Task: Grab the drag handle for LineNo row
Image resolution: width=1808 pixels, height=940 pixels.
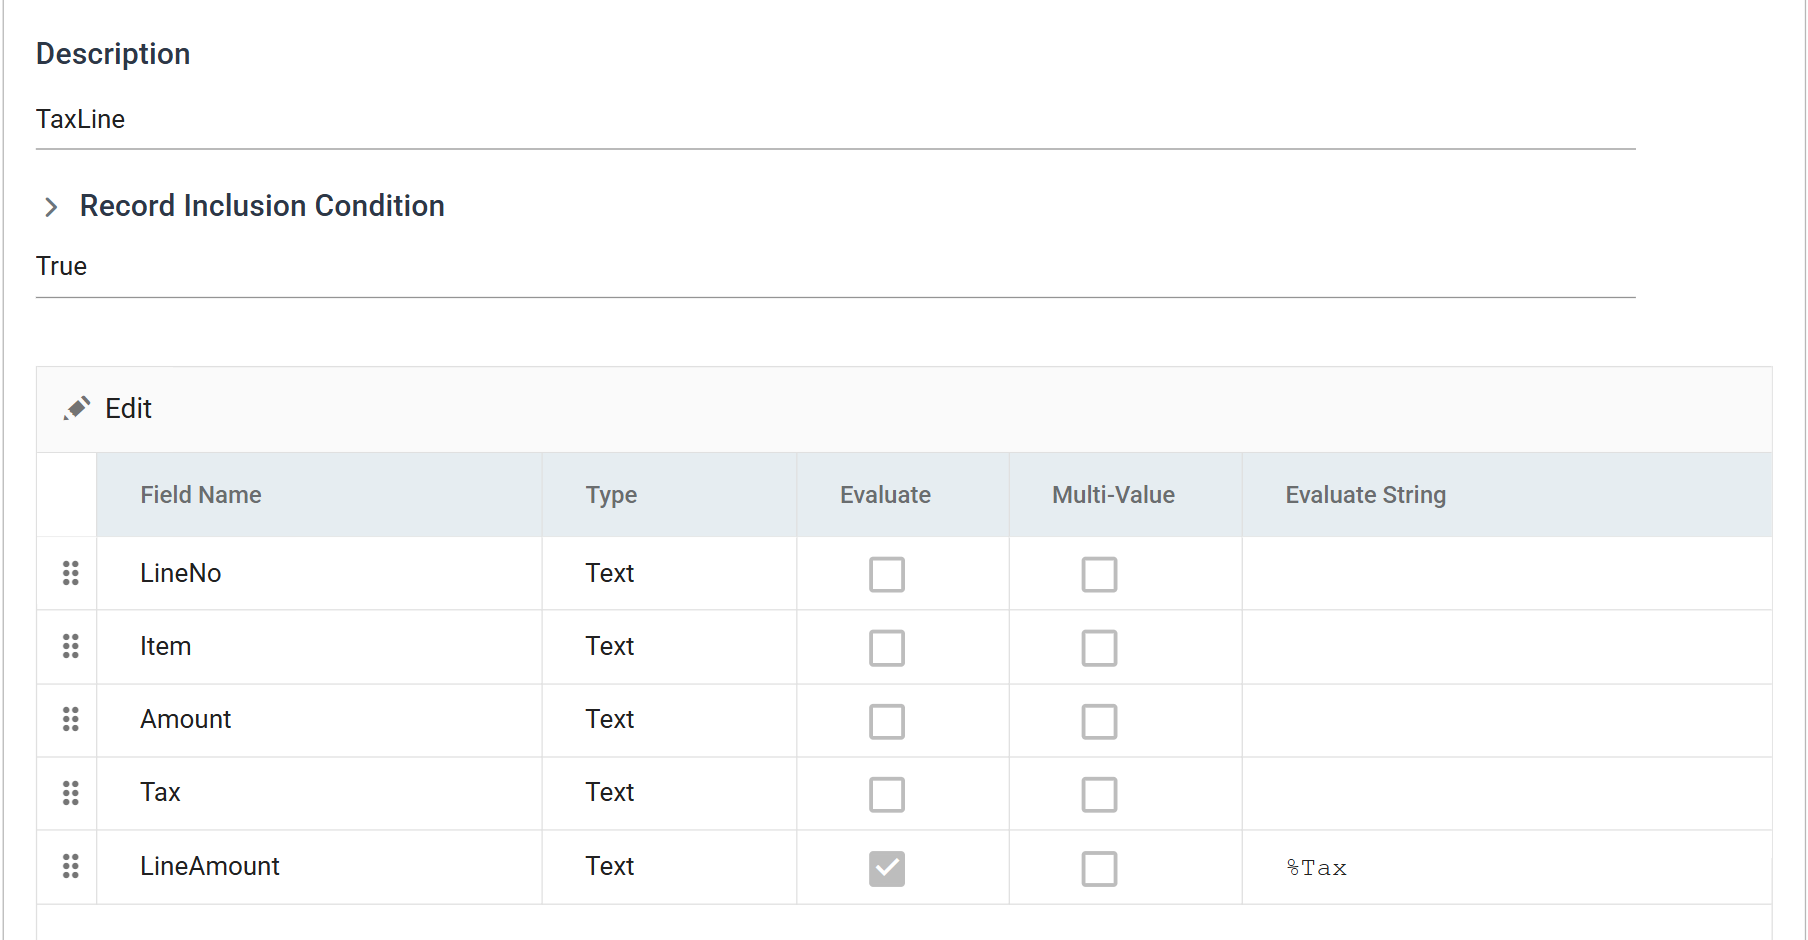Action: click(x=70, y=573)
